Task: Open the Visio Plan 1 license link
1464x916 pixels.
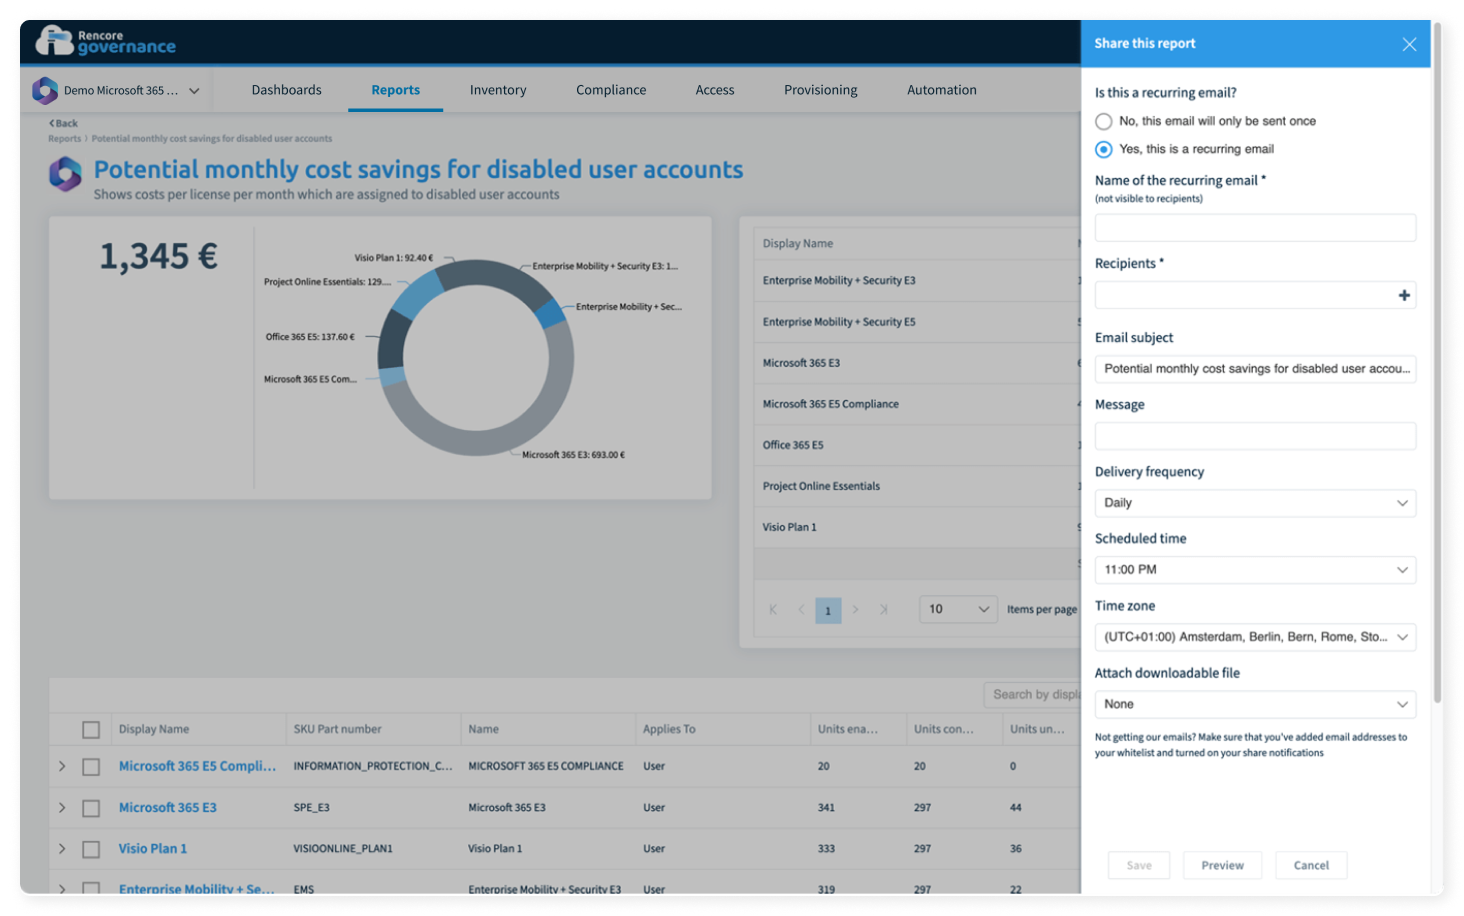Action: coord(153,848)
